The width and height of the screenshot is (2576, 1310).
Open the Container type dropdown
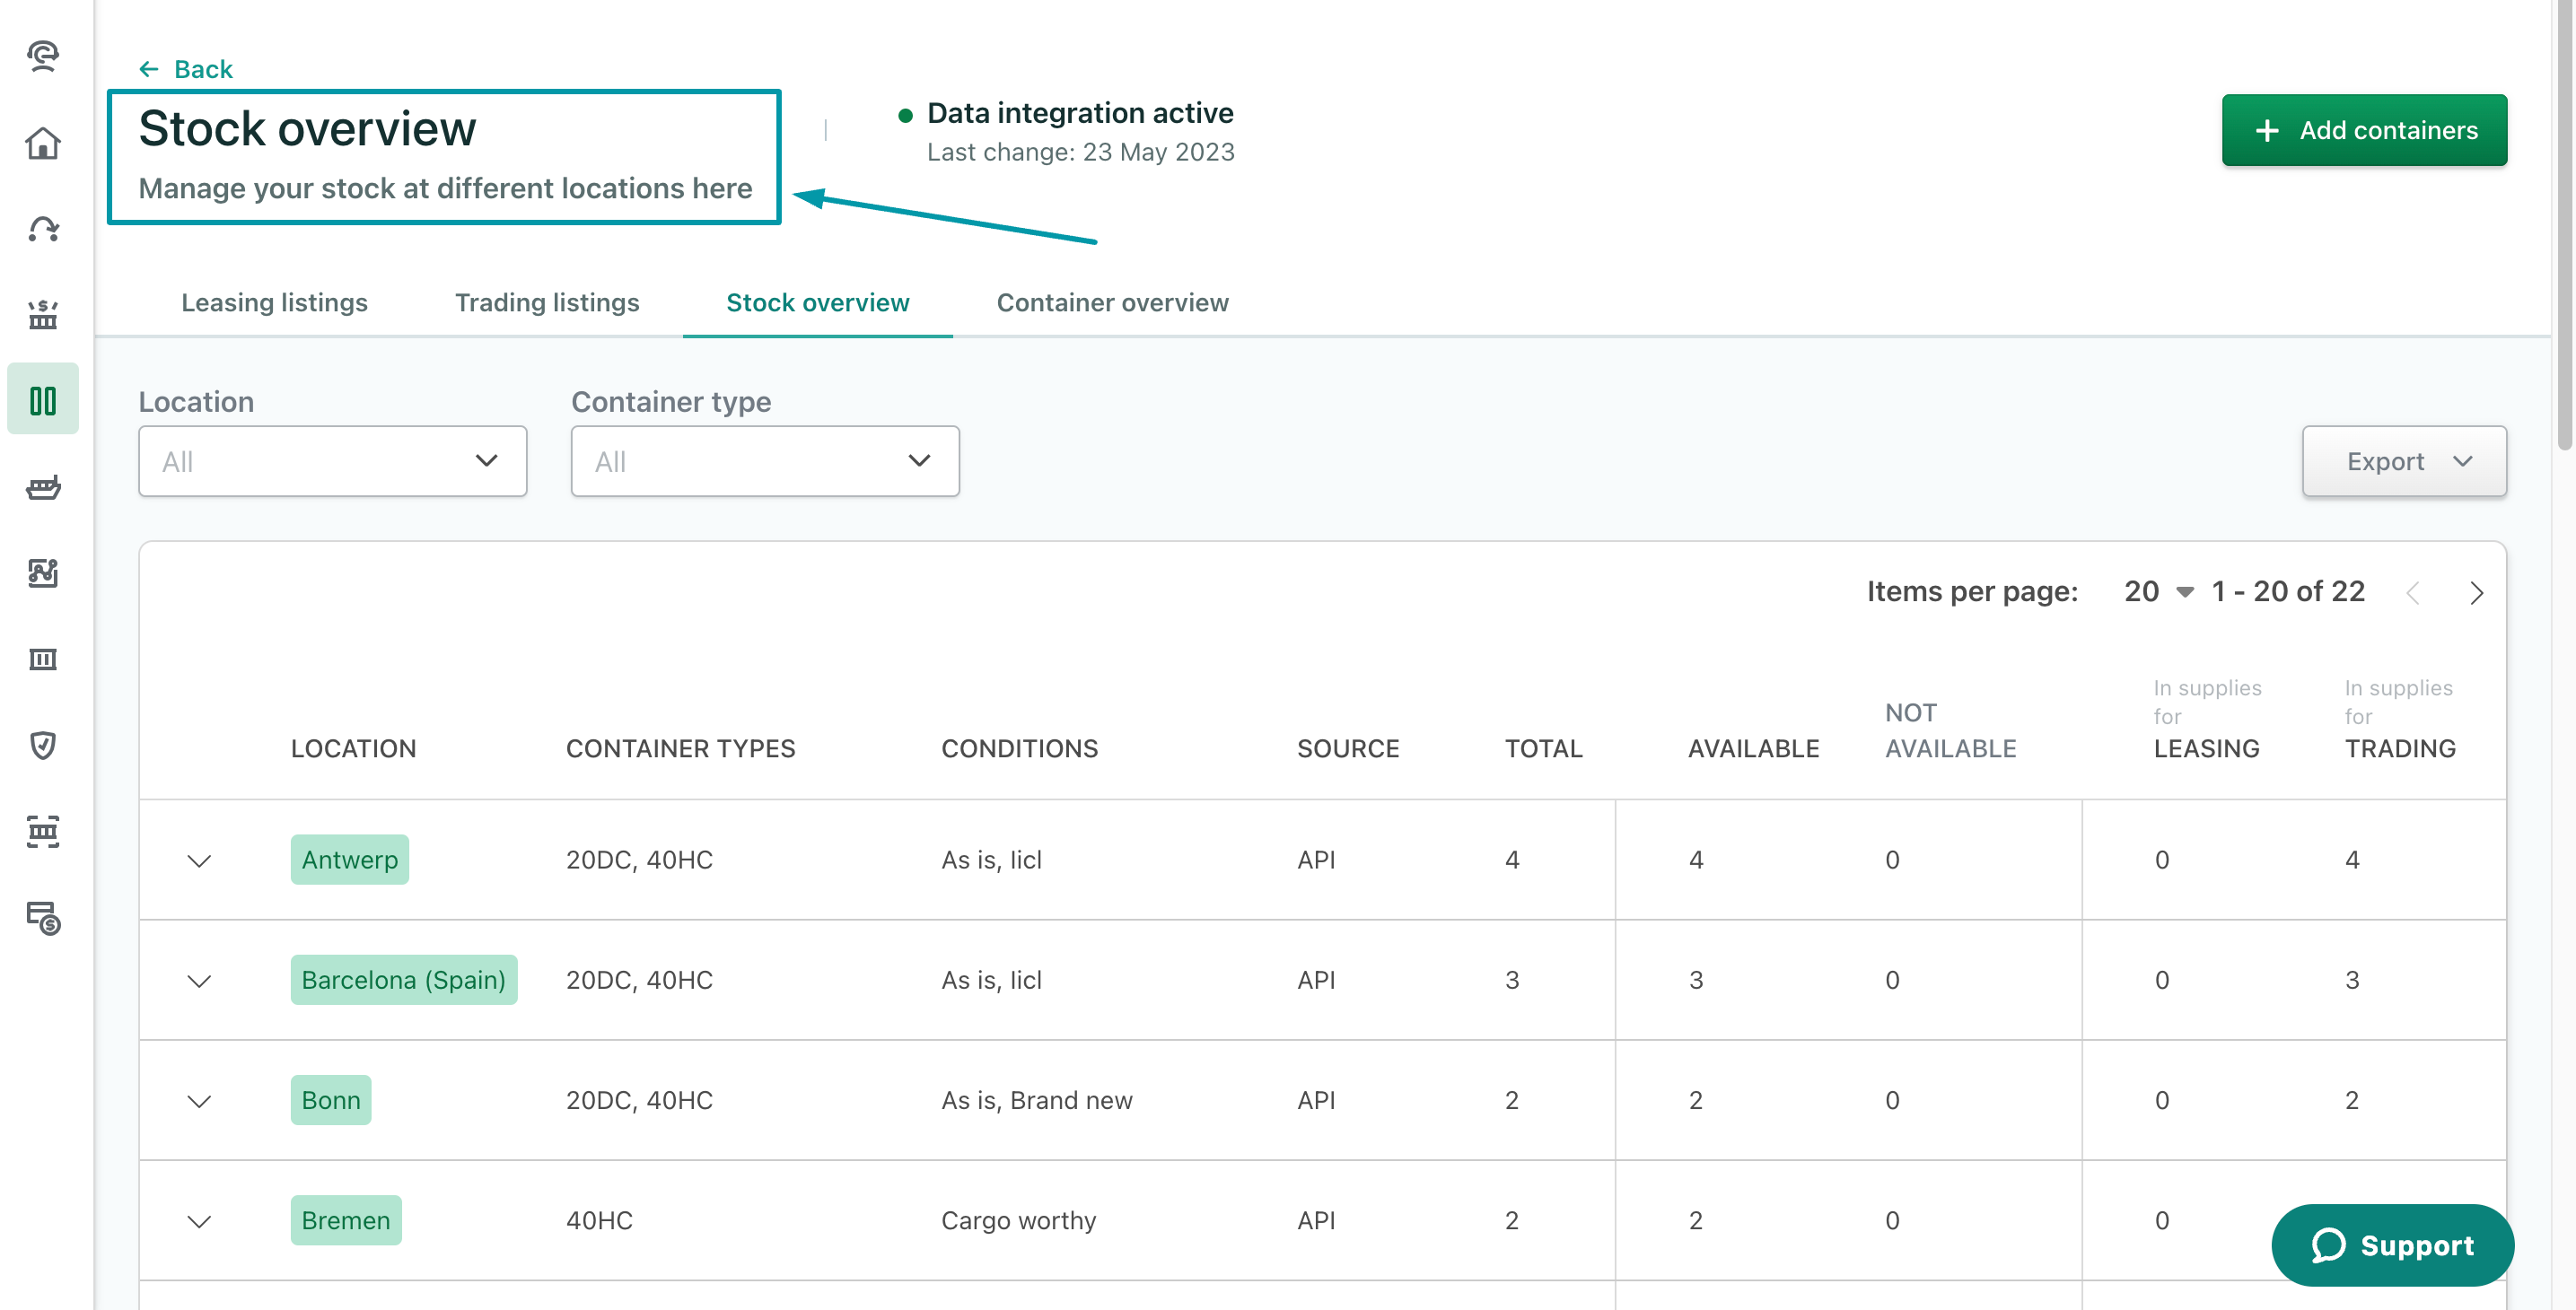click(x=764, y=461)
